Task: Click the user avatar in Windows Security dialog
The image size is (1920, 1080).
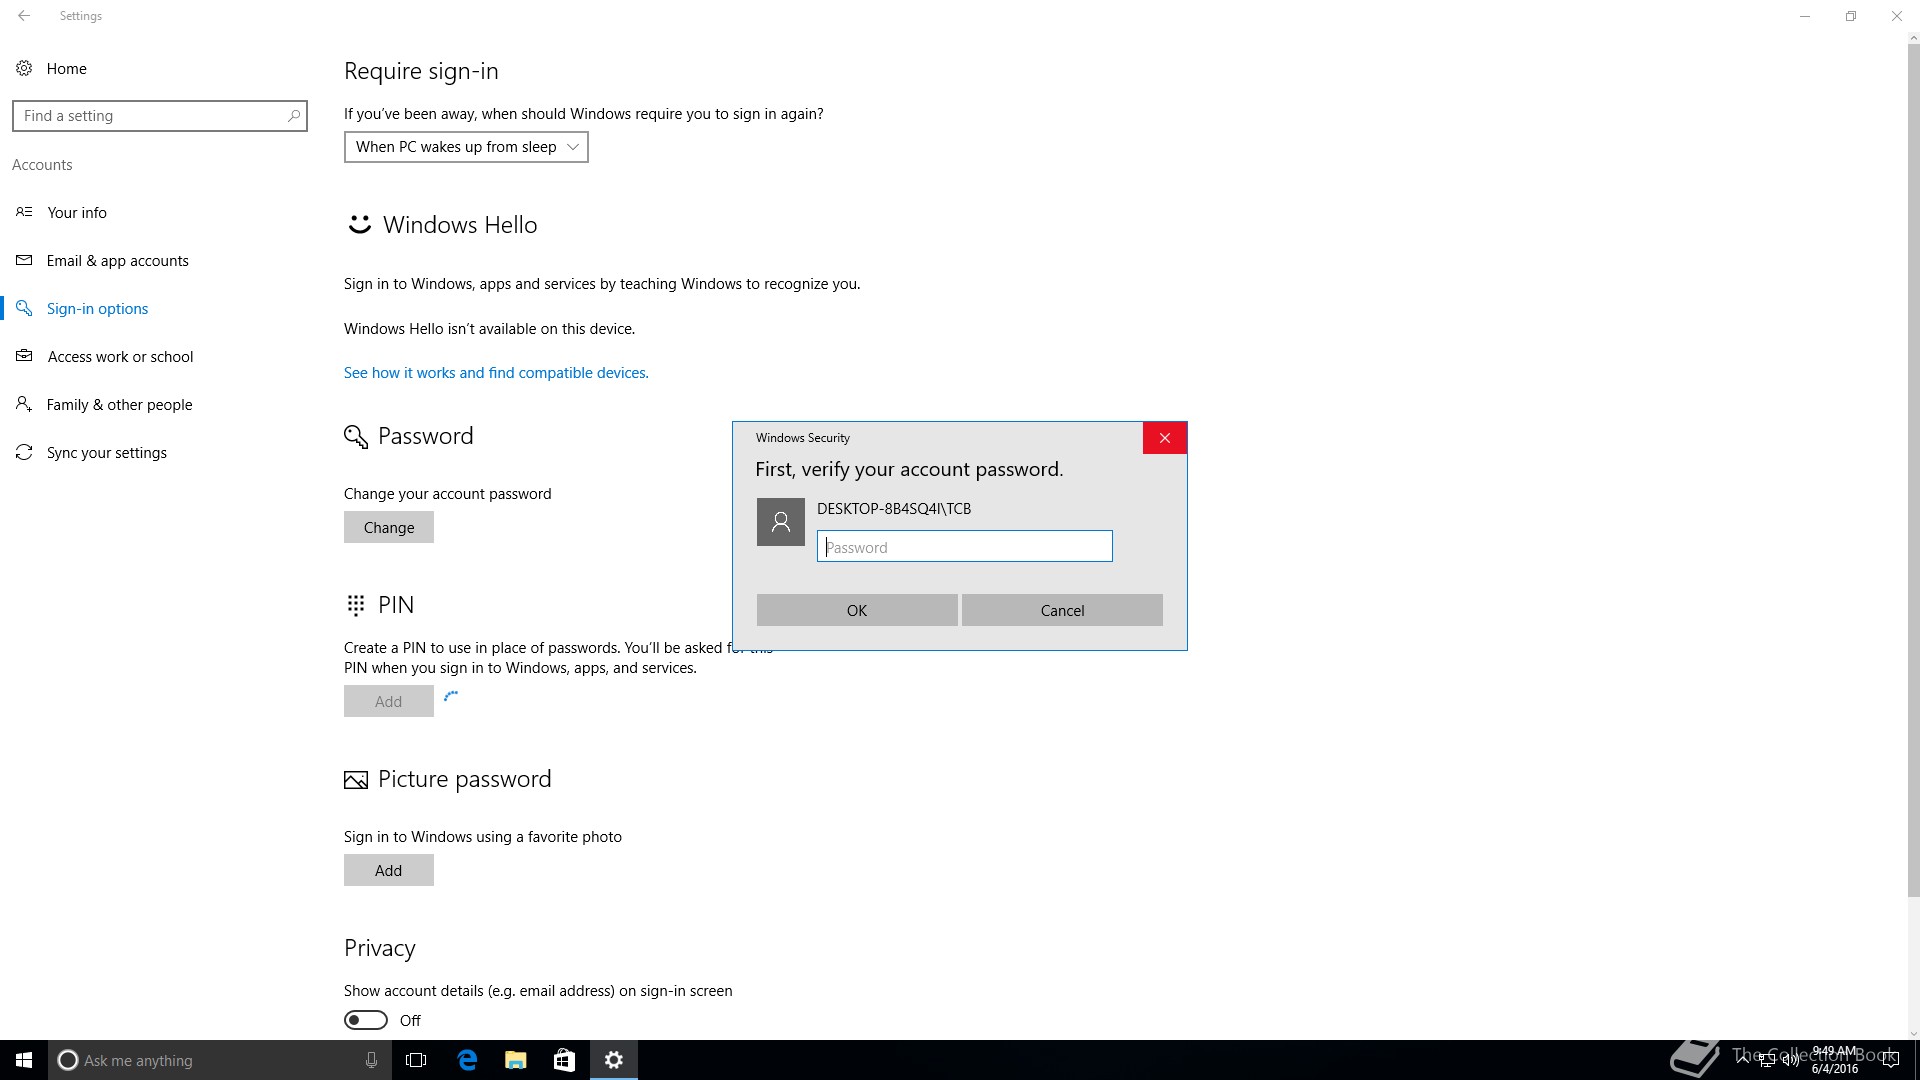Action: (x=781, y=522)
